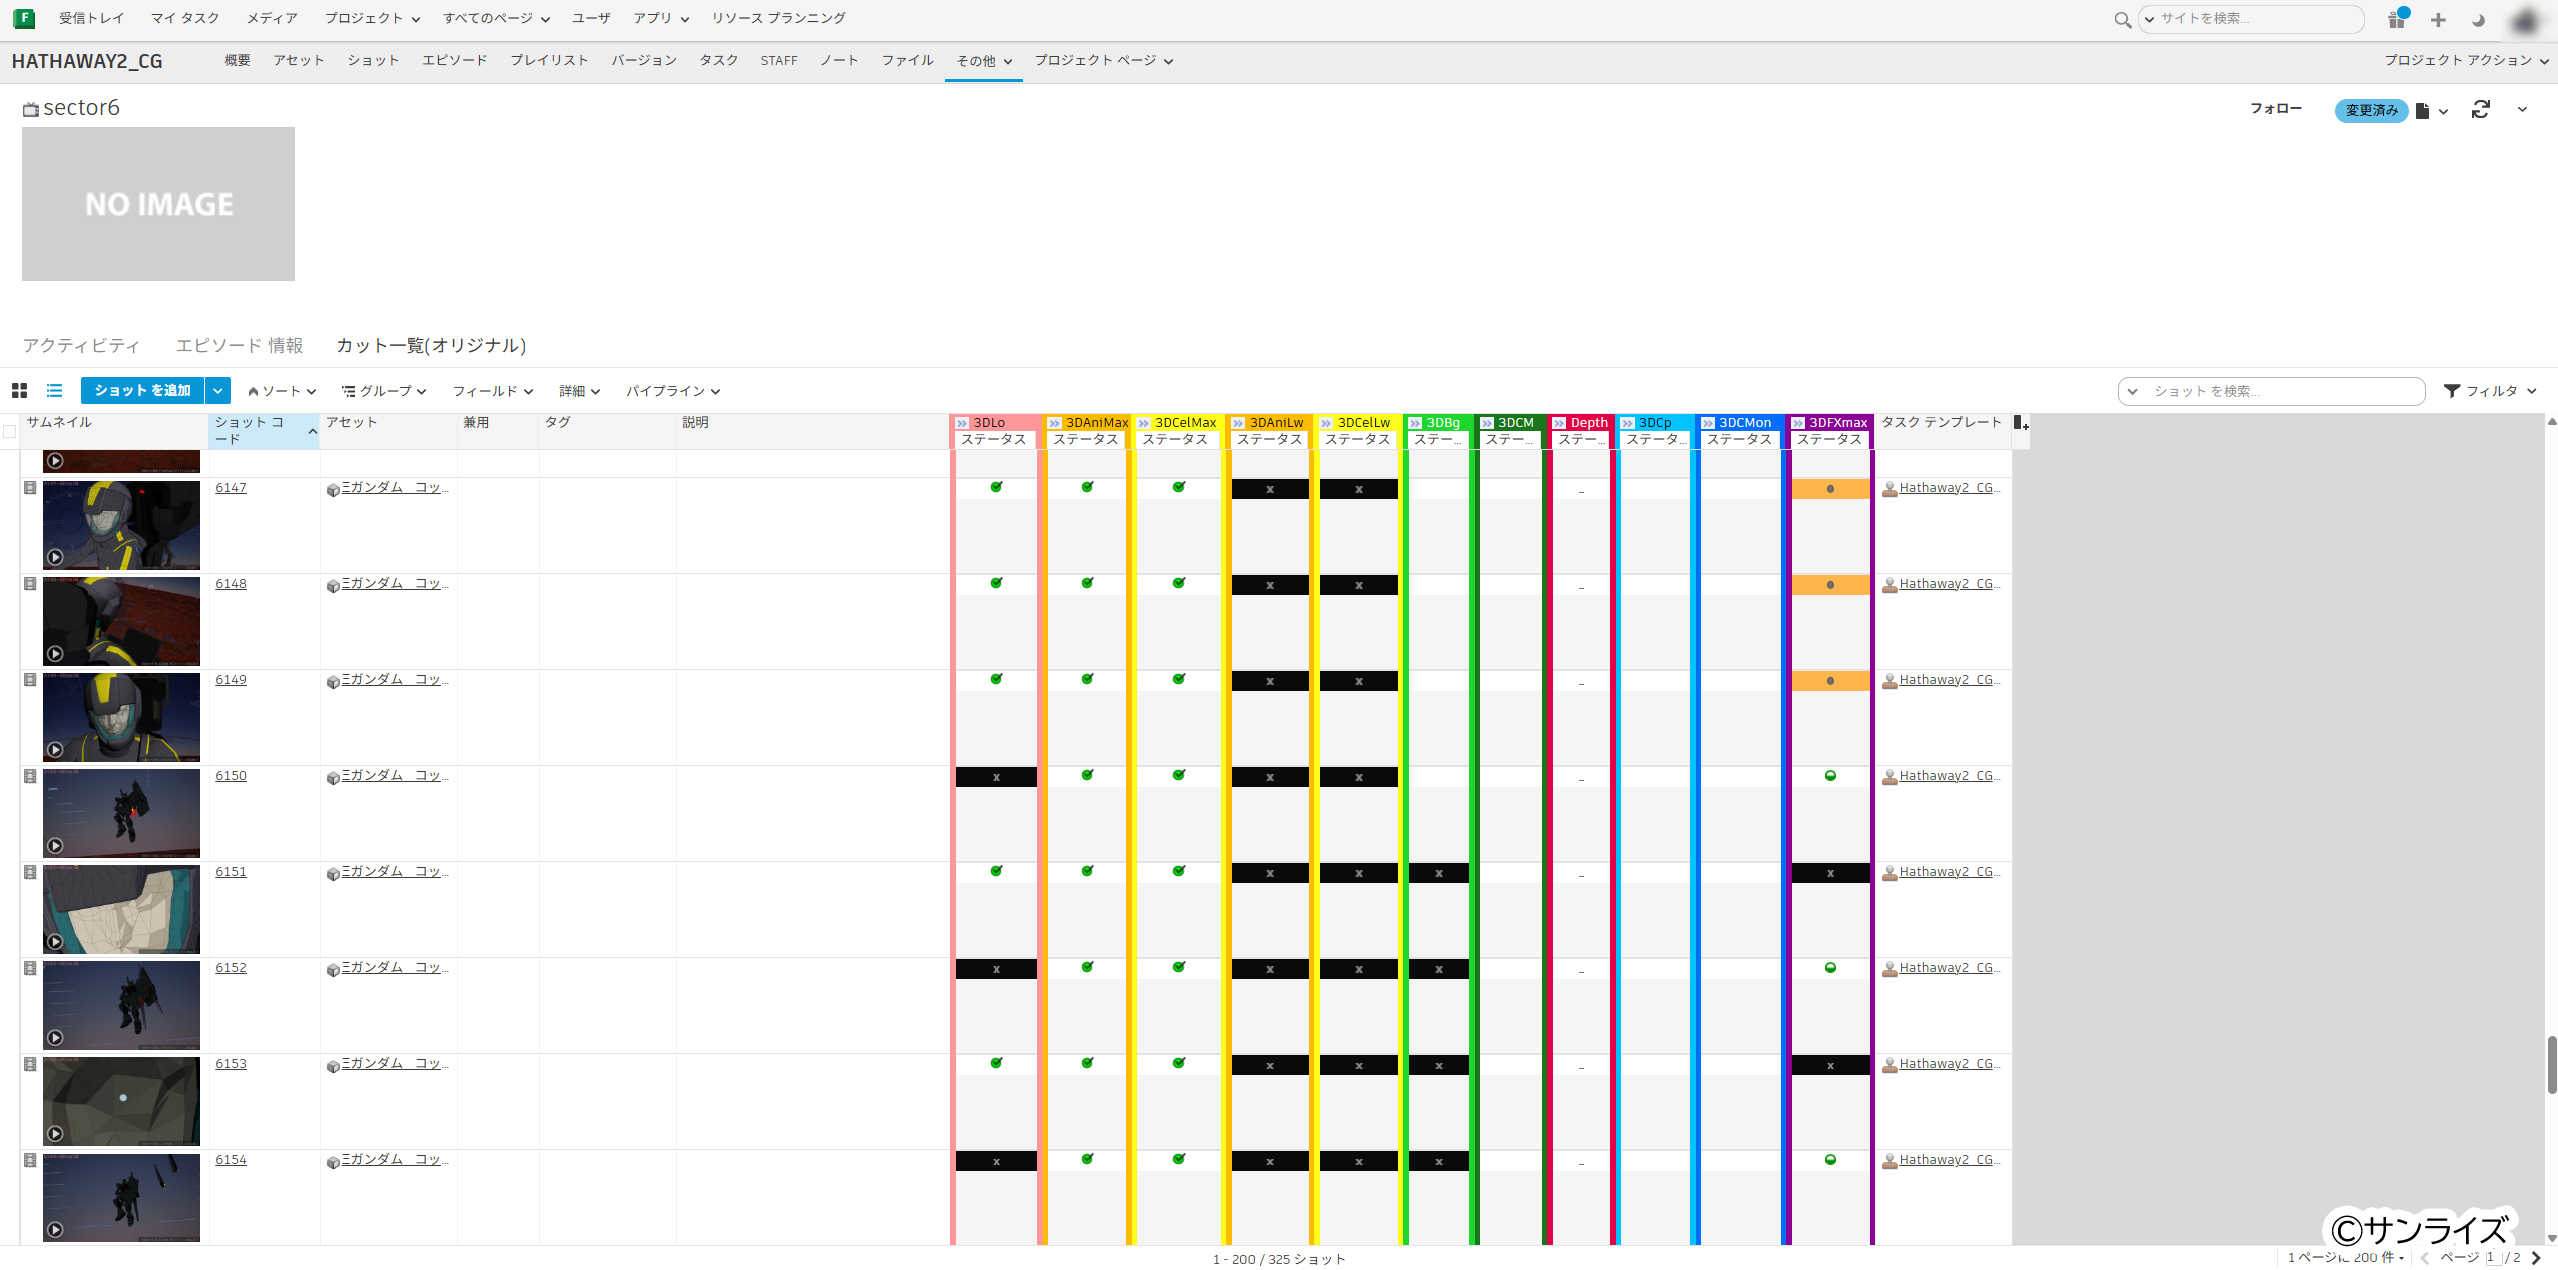
Task: Open the グループ dropdown
Action: [x=384, y=391]
